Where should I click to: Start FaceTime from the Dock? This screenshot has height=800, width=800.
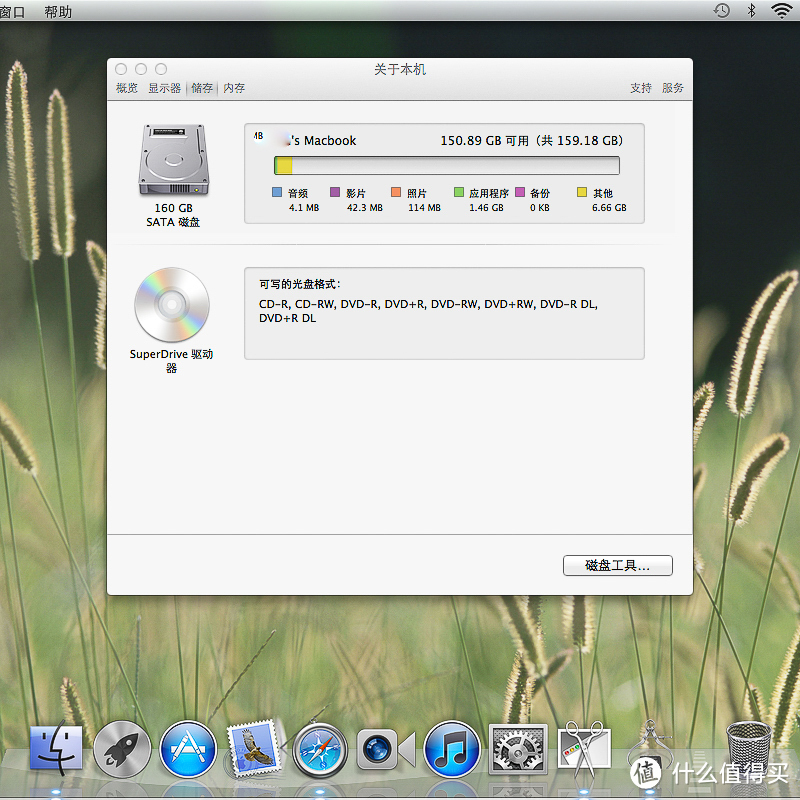(x=385, y=748)
